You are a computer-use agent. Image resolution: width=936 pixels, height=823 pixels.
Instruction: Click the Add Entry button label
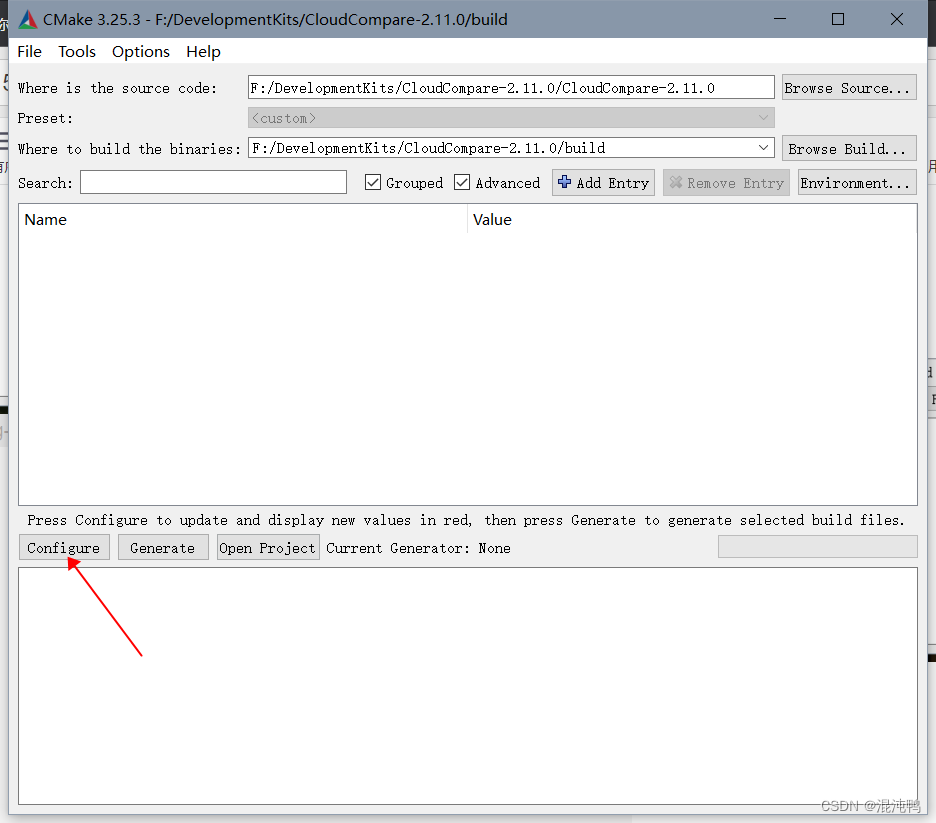tap(612, 183)
